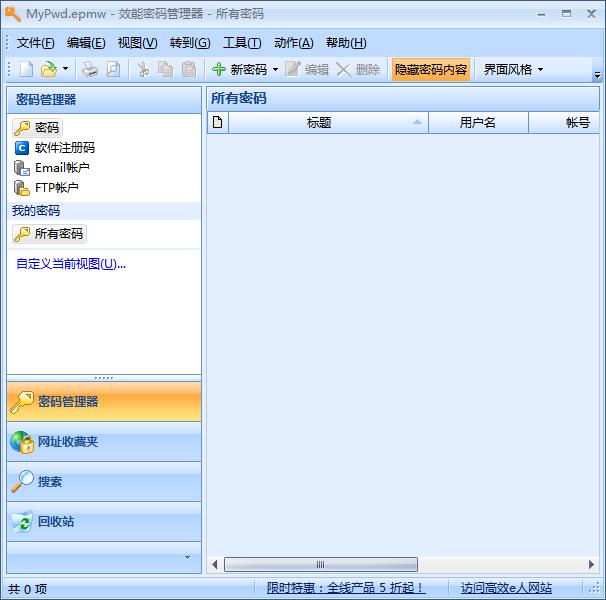Image resolution: width=606 pixels, height=600 pixels.
Task: Minimize the password manager window
Action: tap(542, 14)
